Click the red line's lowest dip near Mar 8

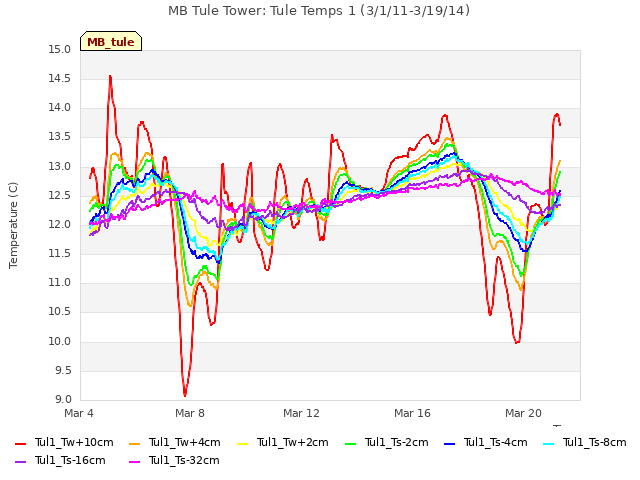(185, 395)
